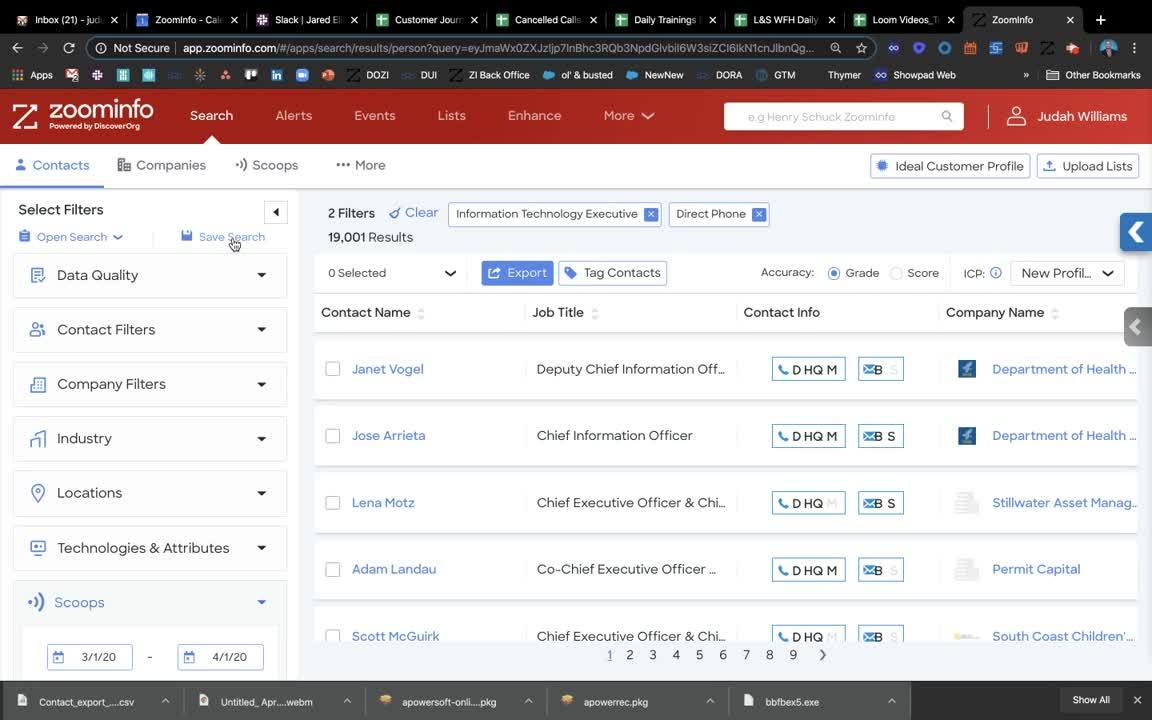Expand Data Quality filter section
This screenshot has height=720, width=1152.
coord(150,276)
